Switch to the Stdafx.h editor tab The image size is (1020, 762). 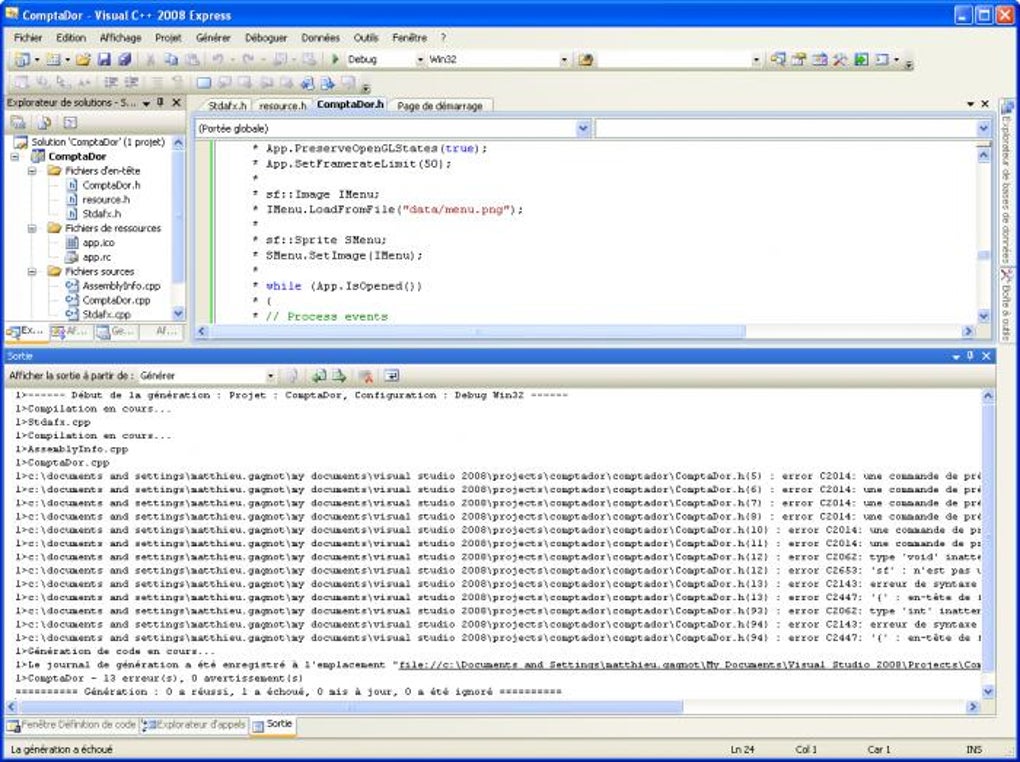click(226, 105)
